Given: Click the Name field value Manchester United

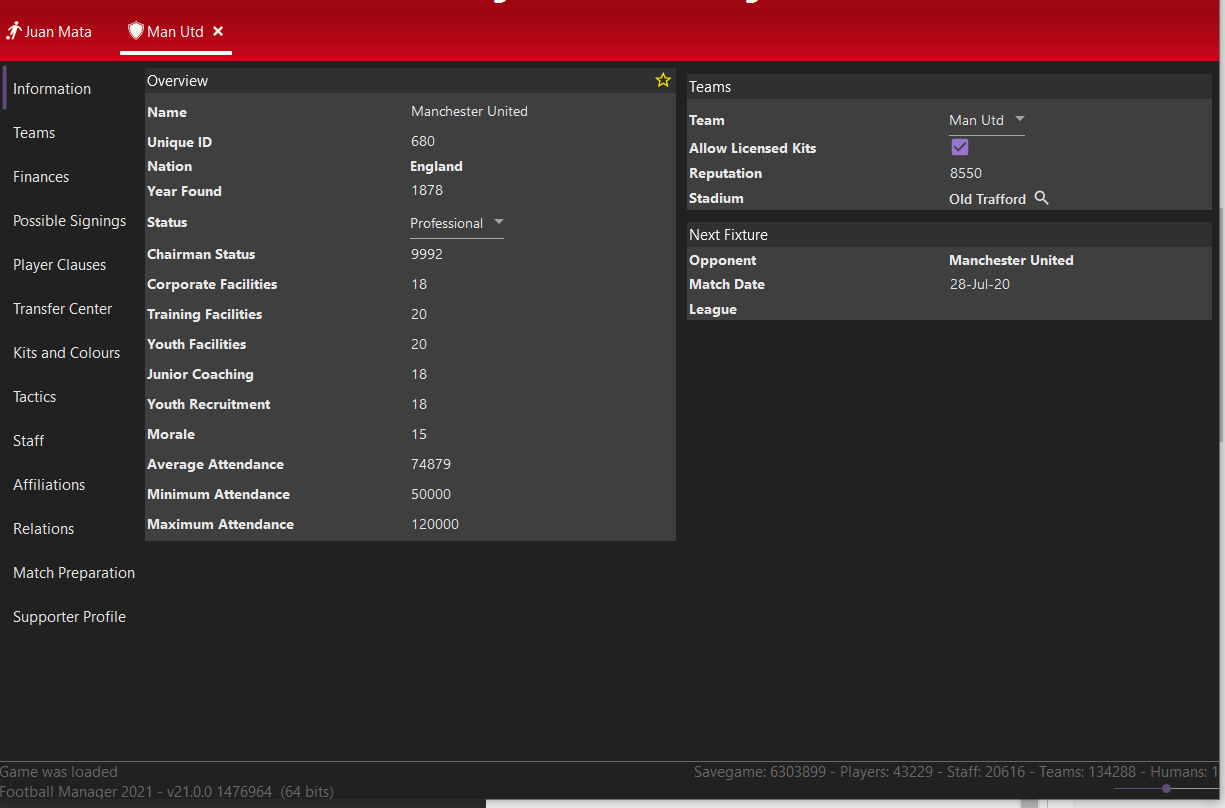Looking at the screenshot, I should pos(469,112).
